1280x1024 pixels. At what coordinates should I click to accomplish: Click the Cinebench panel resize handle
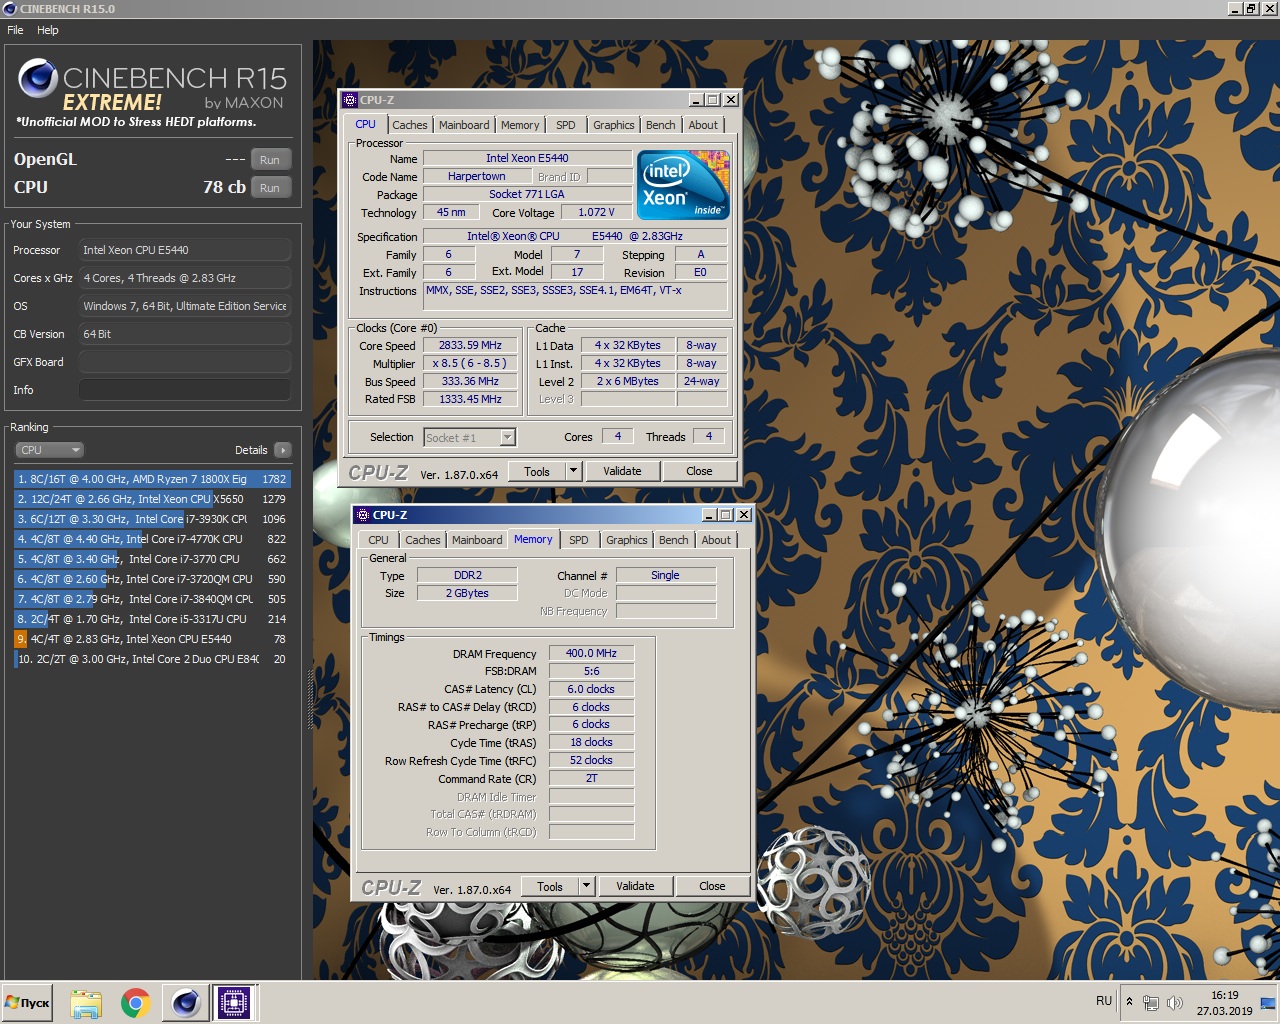[310, 700]
